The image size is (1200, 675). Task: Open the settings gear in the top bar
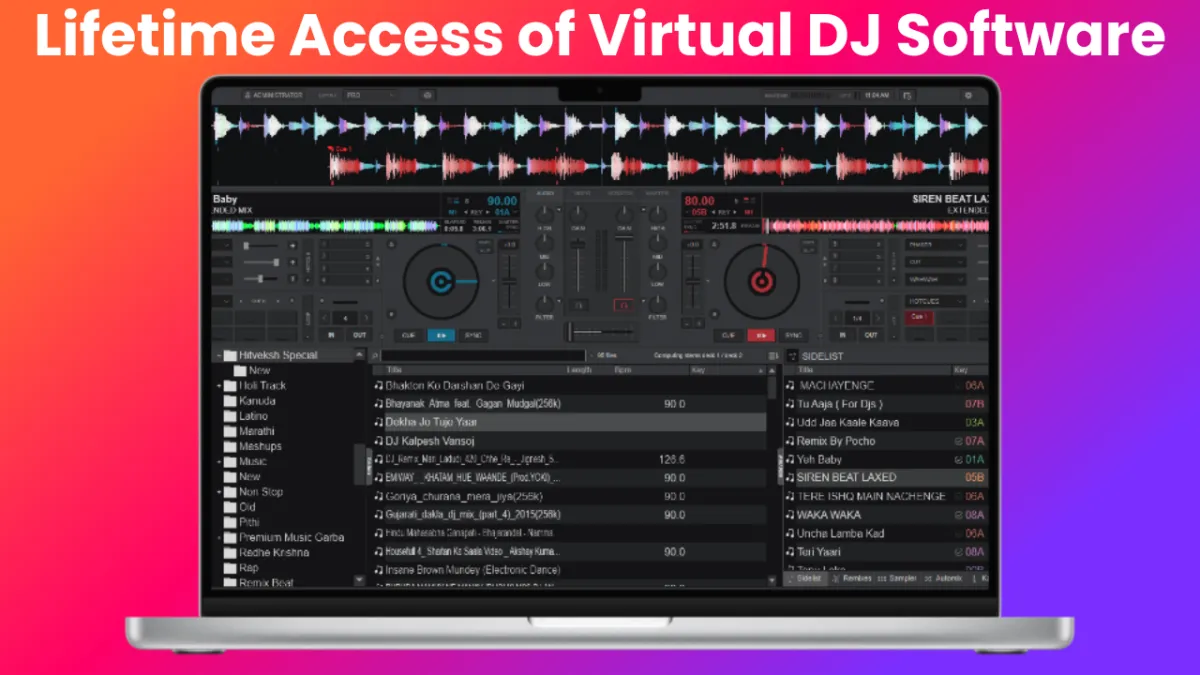967,95
